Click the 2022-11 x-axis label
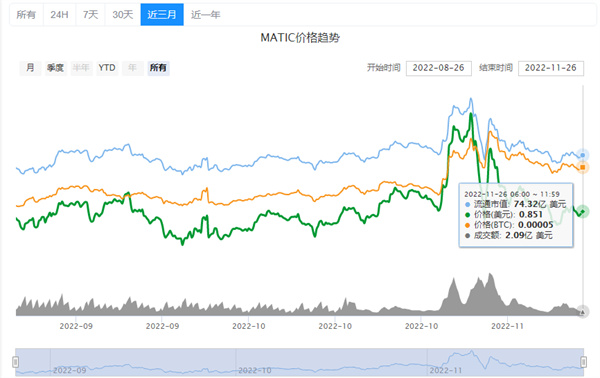Image resolution: width=600 pixels, height=378 pixels. [x=507, y=326]
